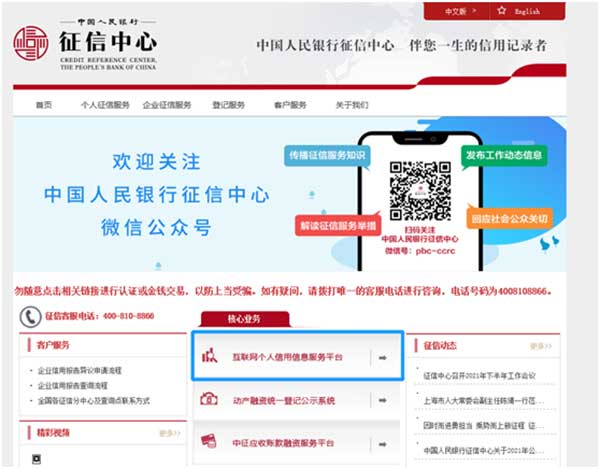
Task: Open news item starting 上海市人大常委会副主任
Action: tap(484, 401)
